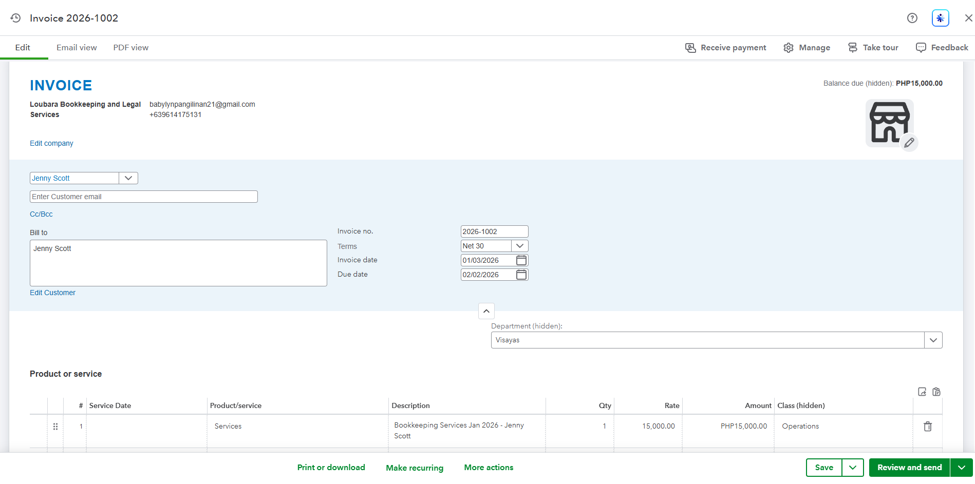Click Print or download

[x=331, y=467]
